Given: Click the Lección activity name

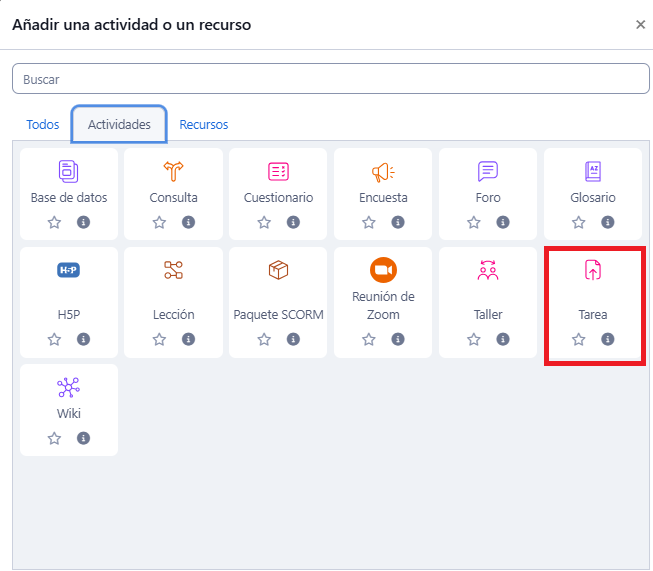Looking at the screenshot, I should (x=174, y=314).
